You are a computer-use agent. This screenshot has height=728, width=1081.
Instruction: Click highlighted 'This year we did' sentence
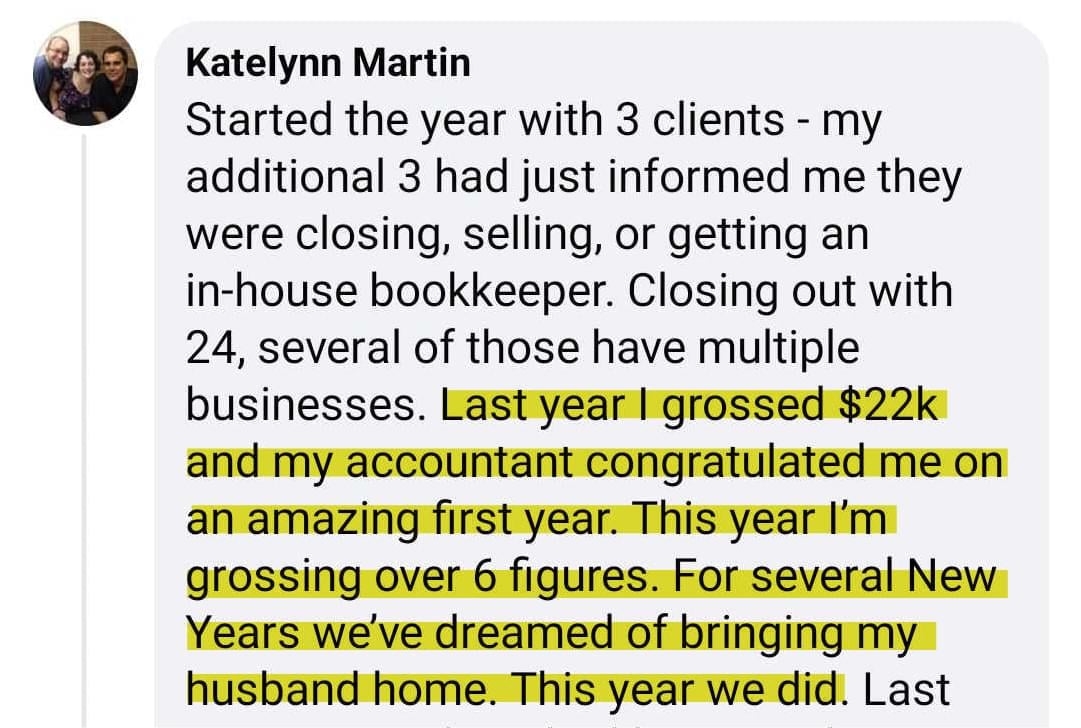point(674,689)
